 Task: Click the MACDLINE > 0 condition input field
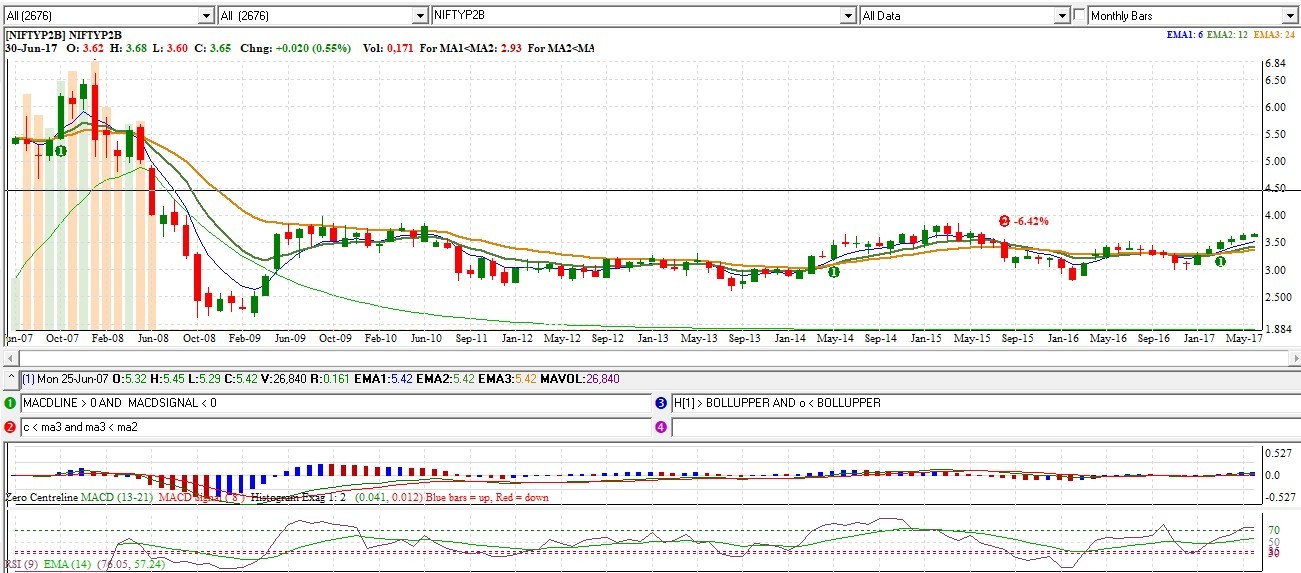coord(335,403)
